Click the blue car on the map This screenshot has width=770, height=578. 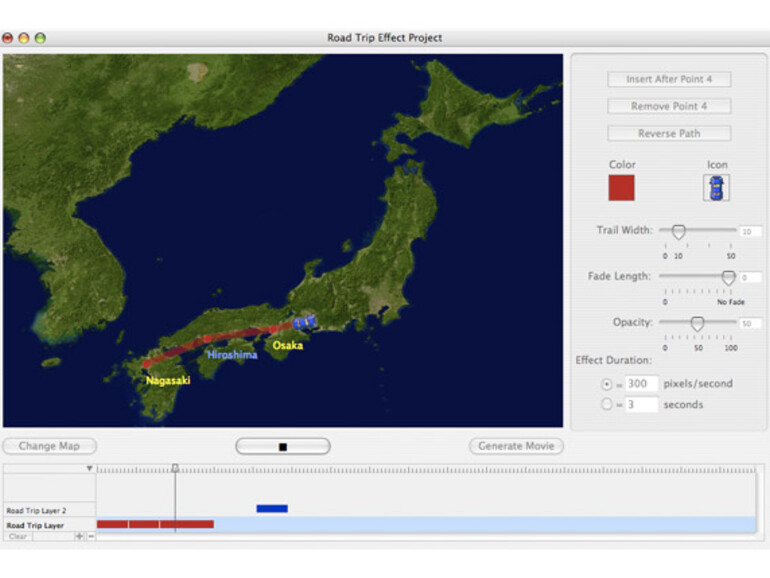(305, 322)
